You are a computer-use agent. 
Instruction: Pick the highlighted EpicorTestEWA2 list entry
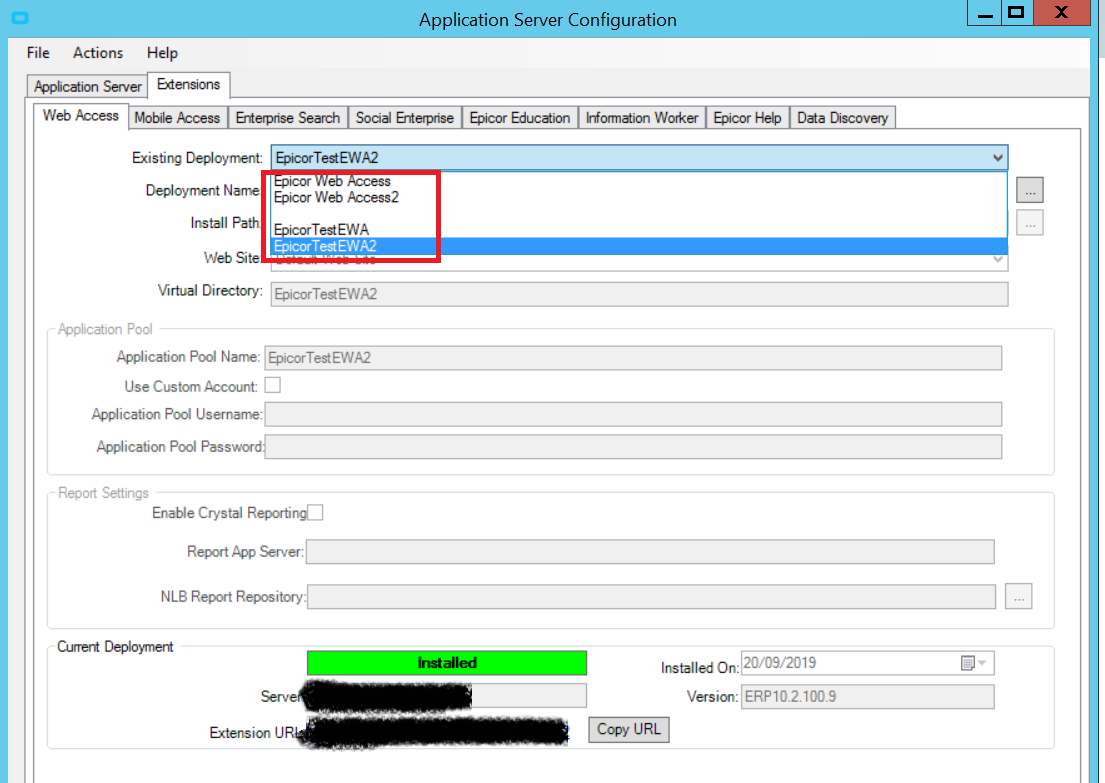click(x=639, y=246)
